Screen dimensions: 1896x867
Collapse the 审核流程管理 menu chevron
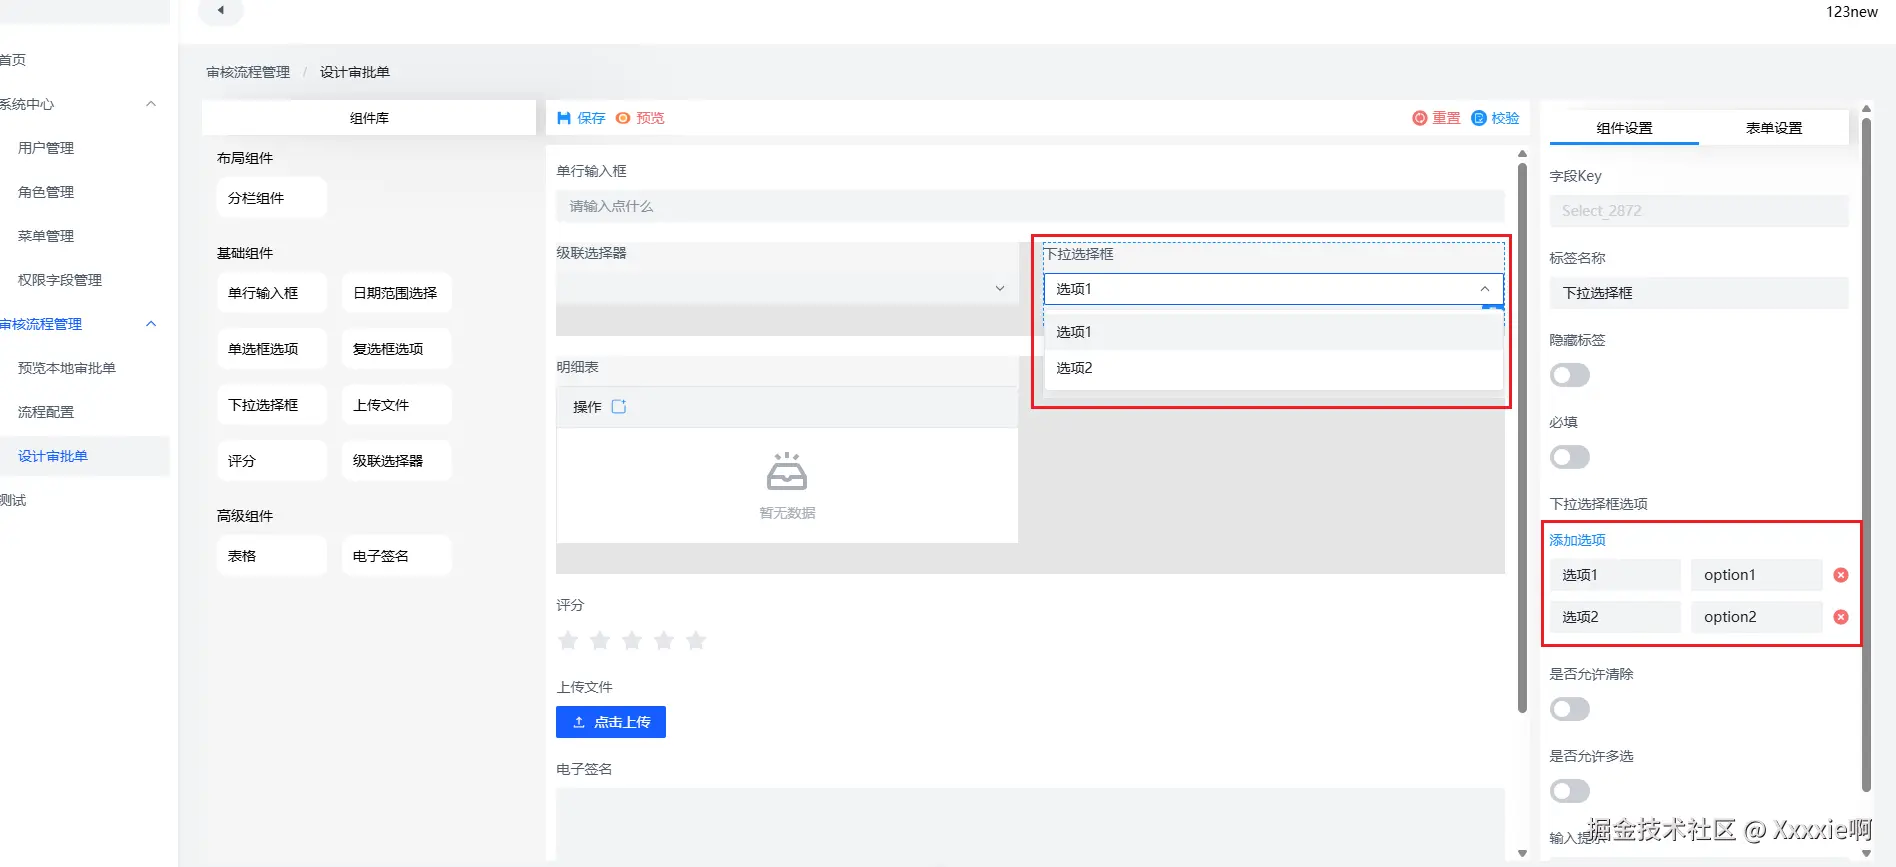[151, 324]
